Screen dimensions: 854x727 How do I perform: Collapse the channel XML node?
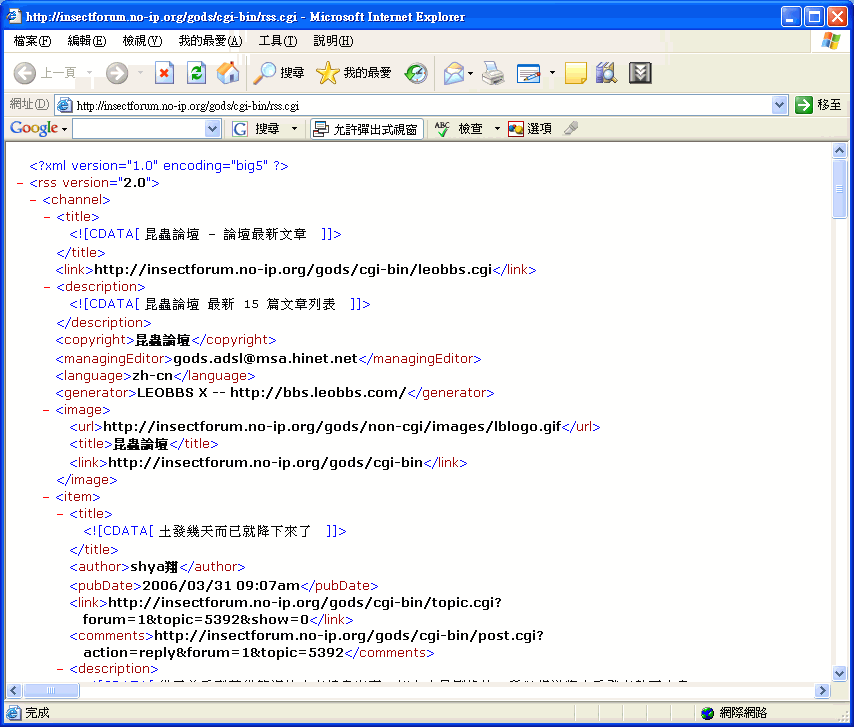(33, 200)
